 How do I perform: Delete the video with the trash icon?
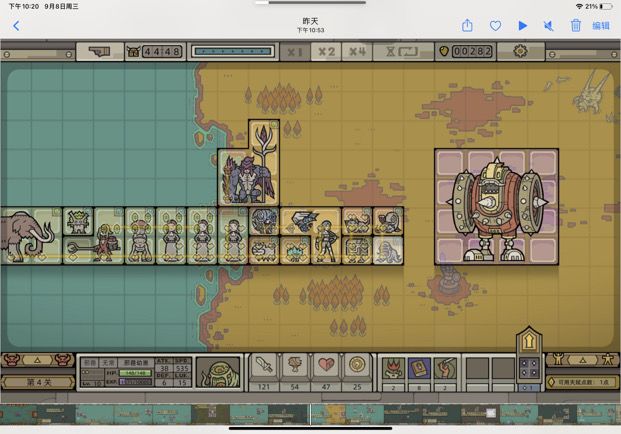[576, 26]
